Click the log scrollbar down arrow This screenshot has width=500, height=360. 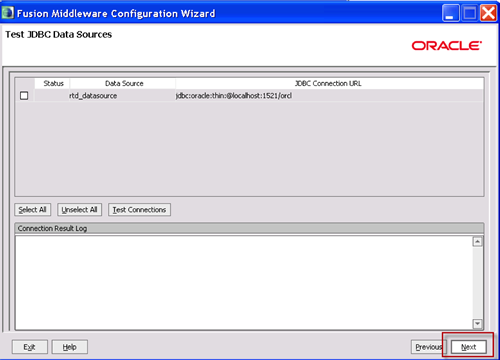[x=478, y=323]
